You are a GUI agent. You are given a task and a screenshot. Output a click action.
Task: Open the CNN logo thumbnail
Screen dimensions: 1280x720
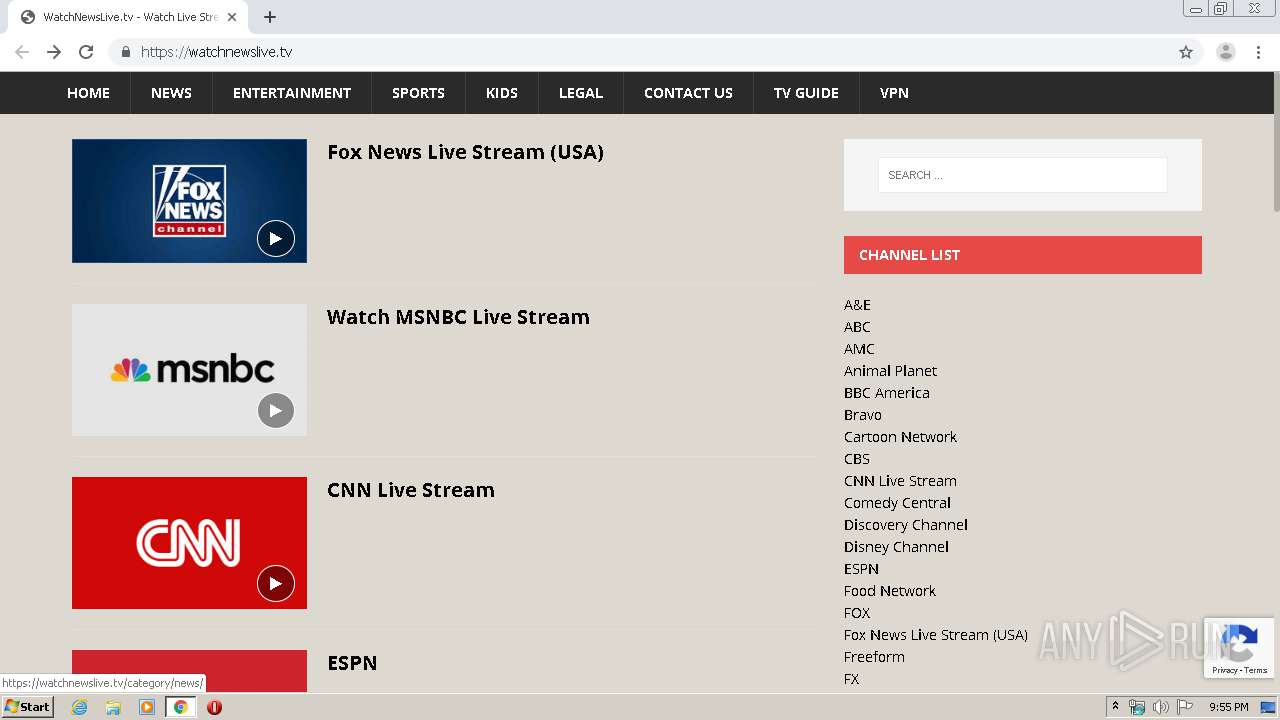189,543
